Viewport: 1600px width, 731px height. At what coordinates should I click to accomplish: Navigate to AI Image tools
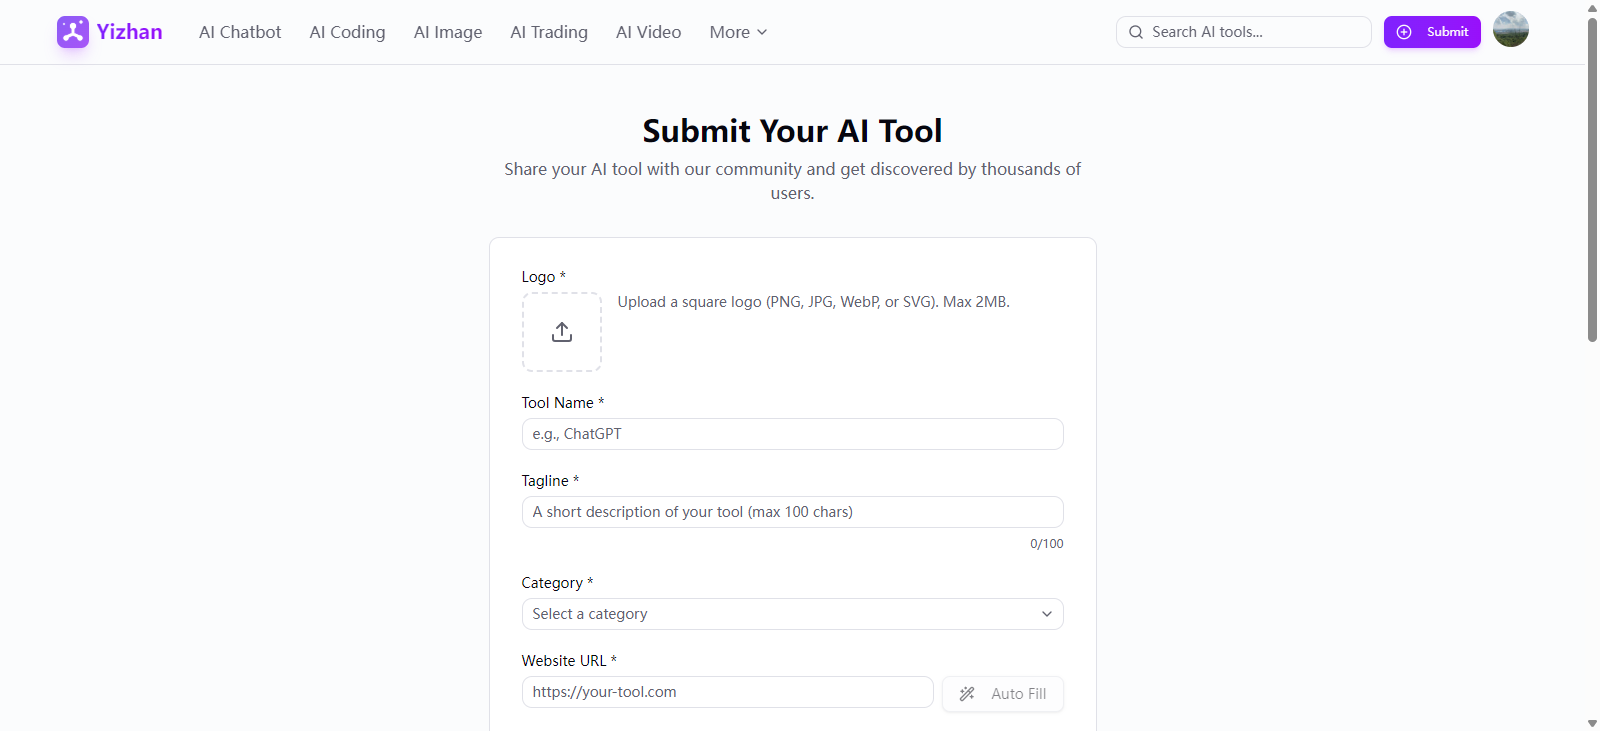[x=448, y=32]
